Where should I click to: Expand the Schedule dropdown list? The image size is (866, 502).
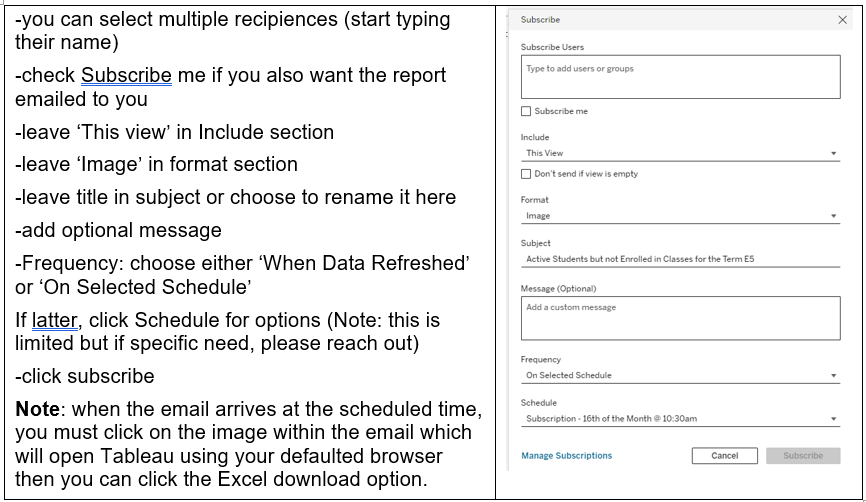point(680,419)
